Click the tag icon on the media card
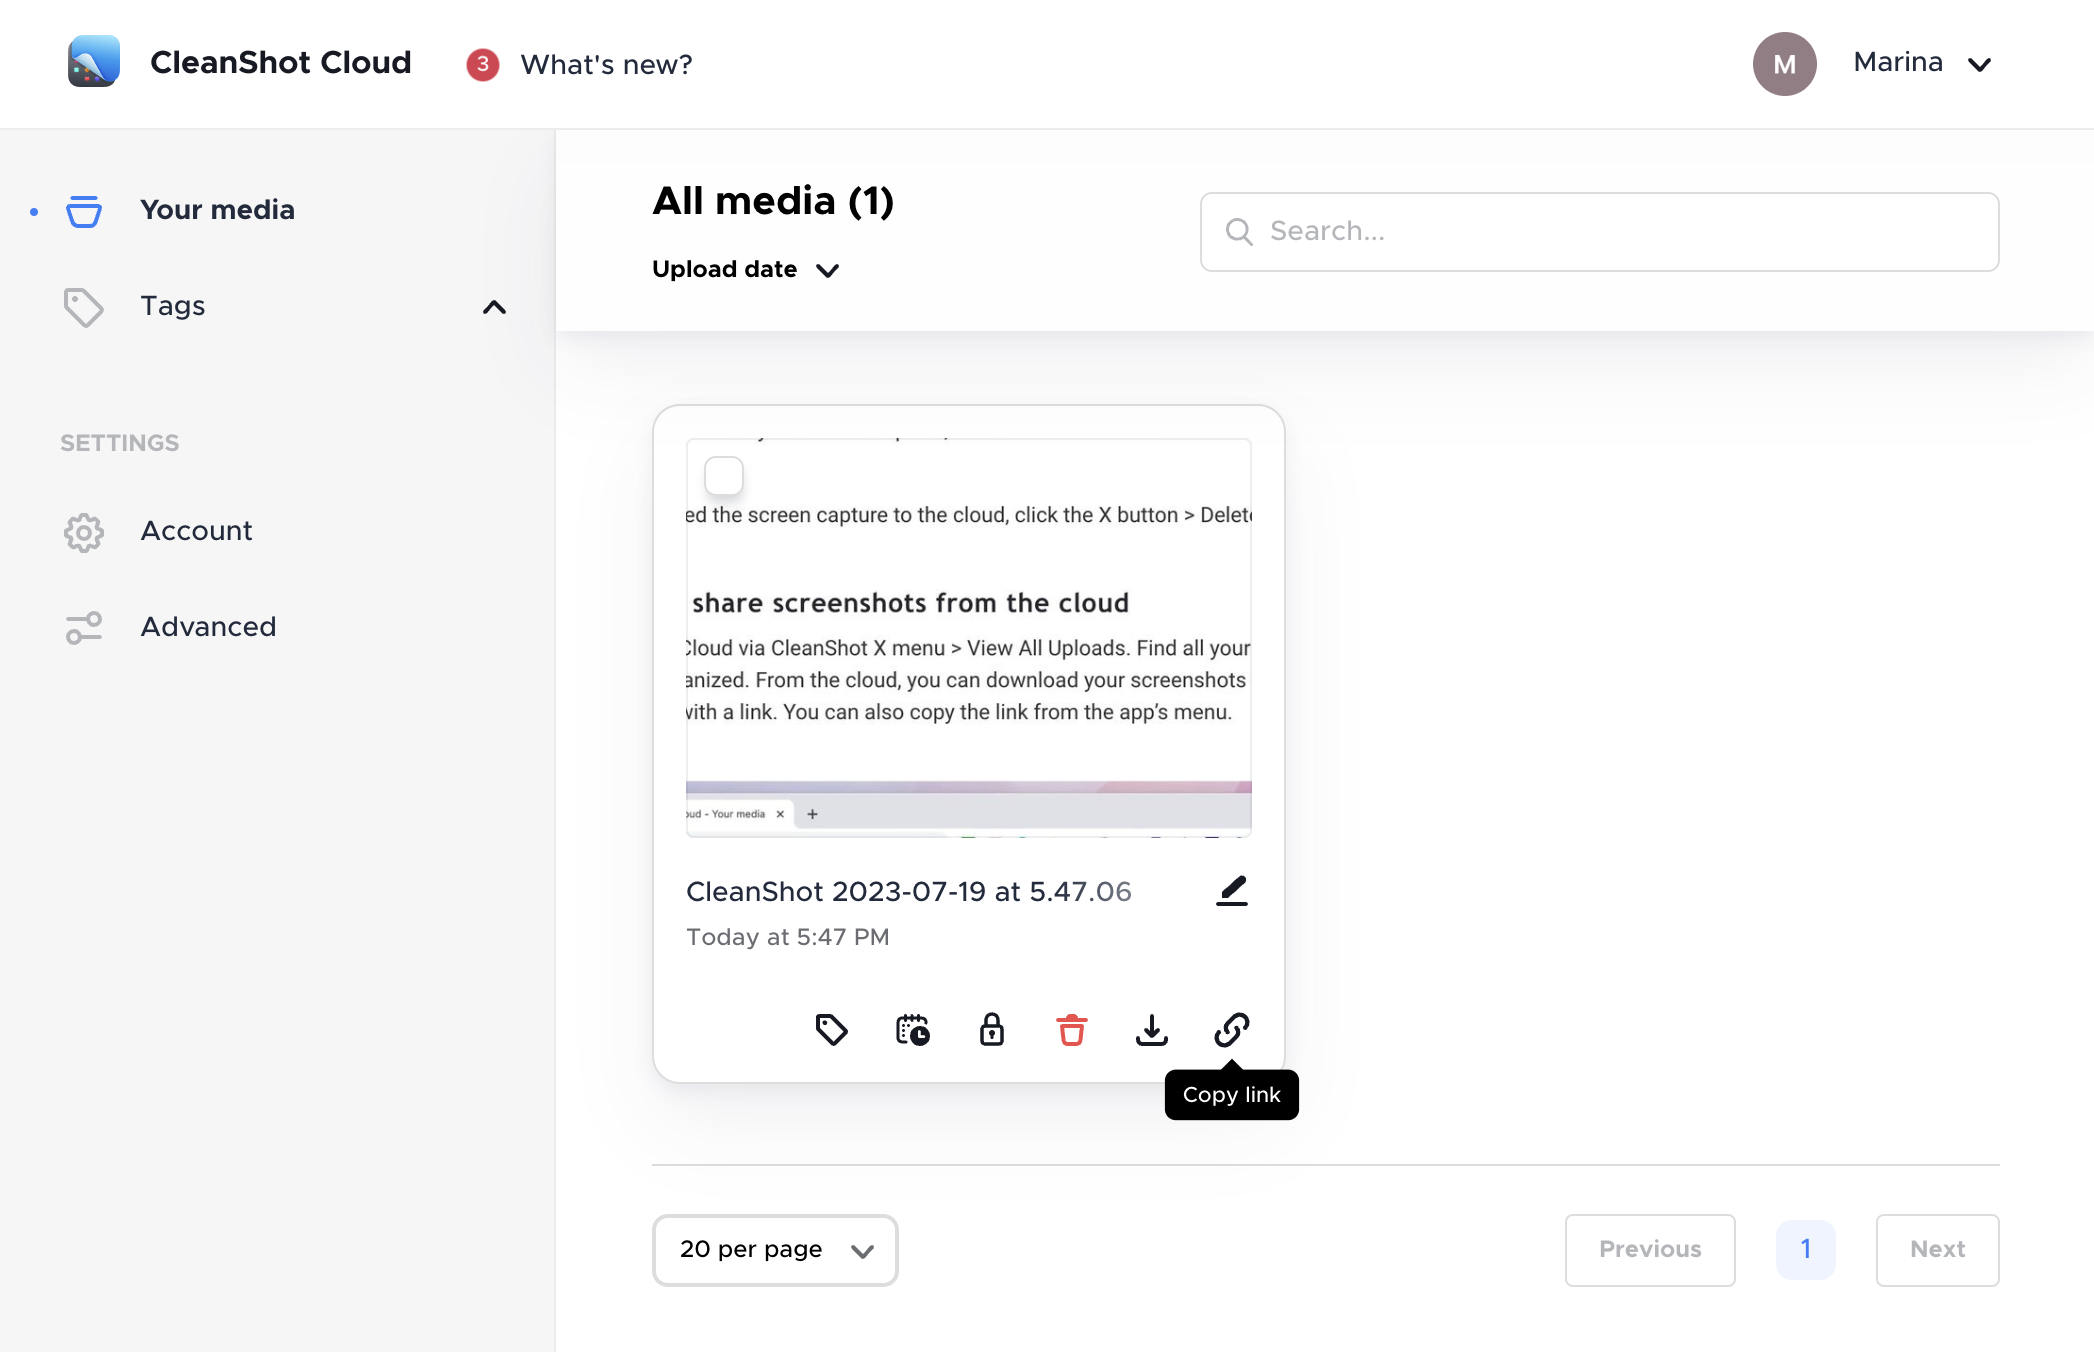2094x1352 pixels. coord(831,1029)
